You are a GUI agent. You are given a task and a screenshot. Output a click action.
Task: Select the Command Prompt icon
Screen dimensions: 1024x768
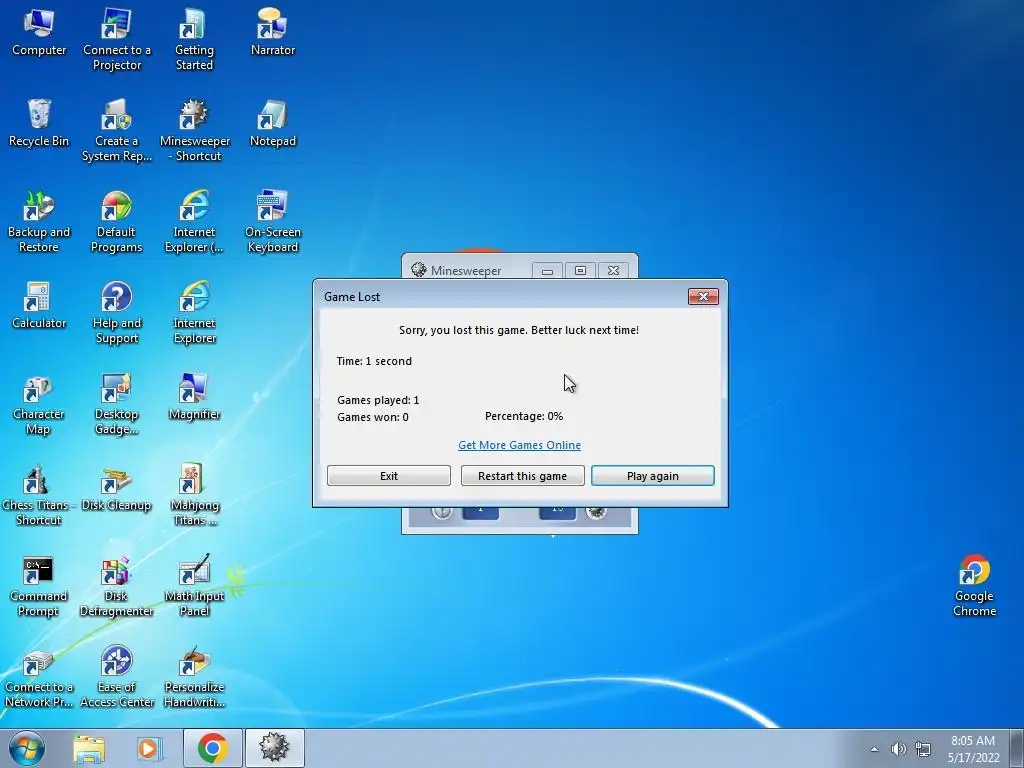point(38,586)
